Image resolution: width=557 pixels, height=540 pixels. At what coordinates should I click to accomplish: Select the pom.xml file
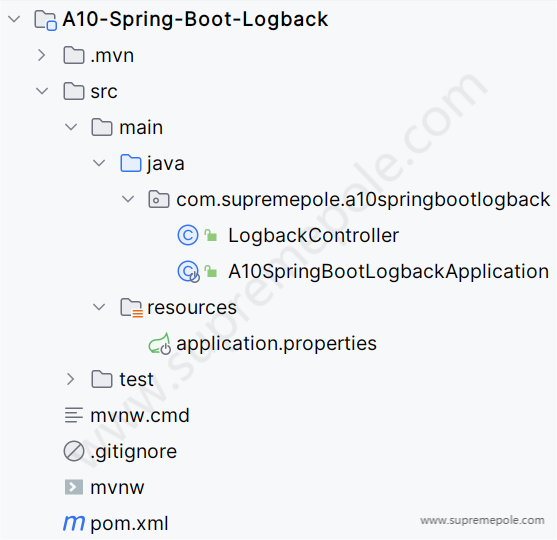[129, 523]
